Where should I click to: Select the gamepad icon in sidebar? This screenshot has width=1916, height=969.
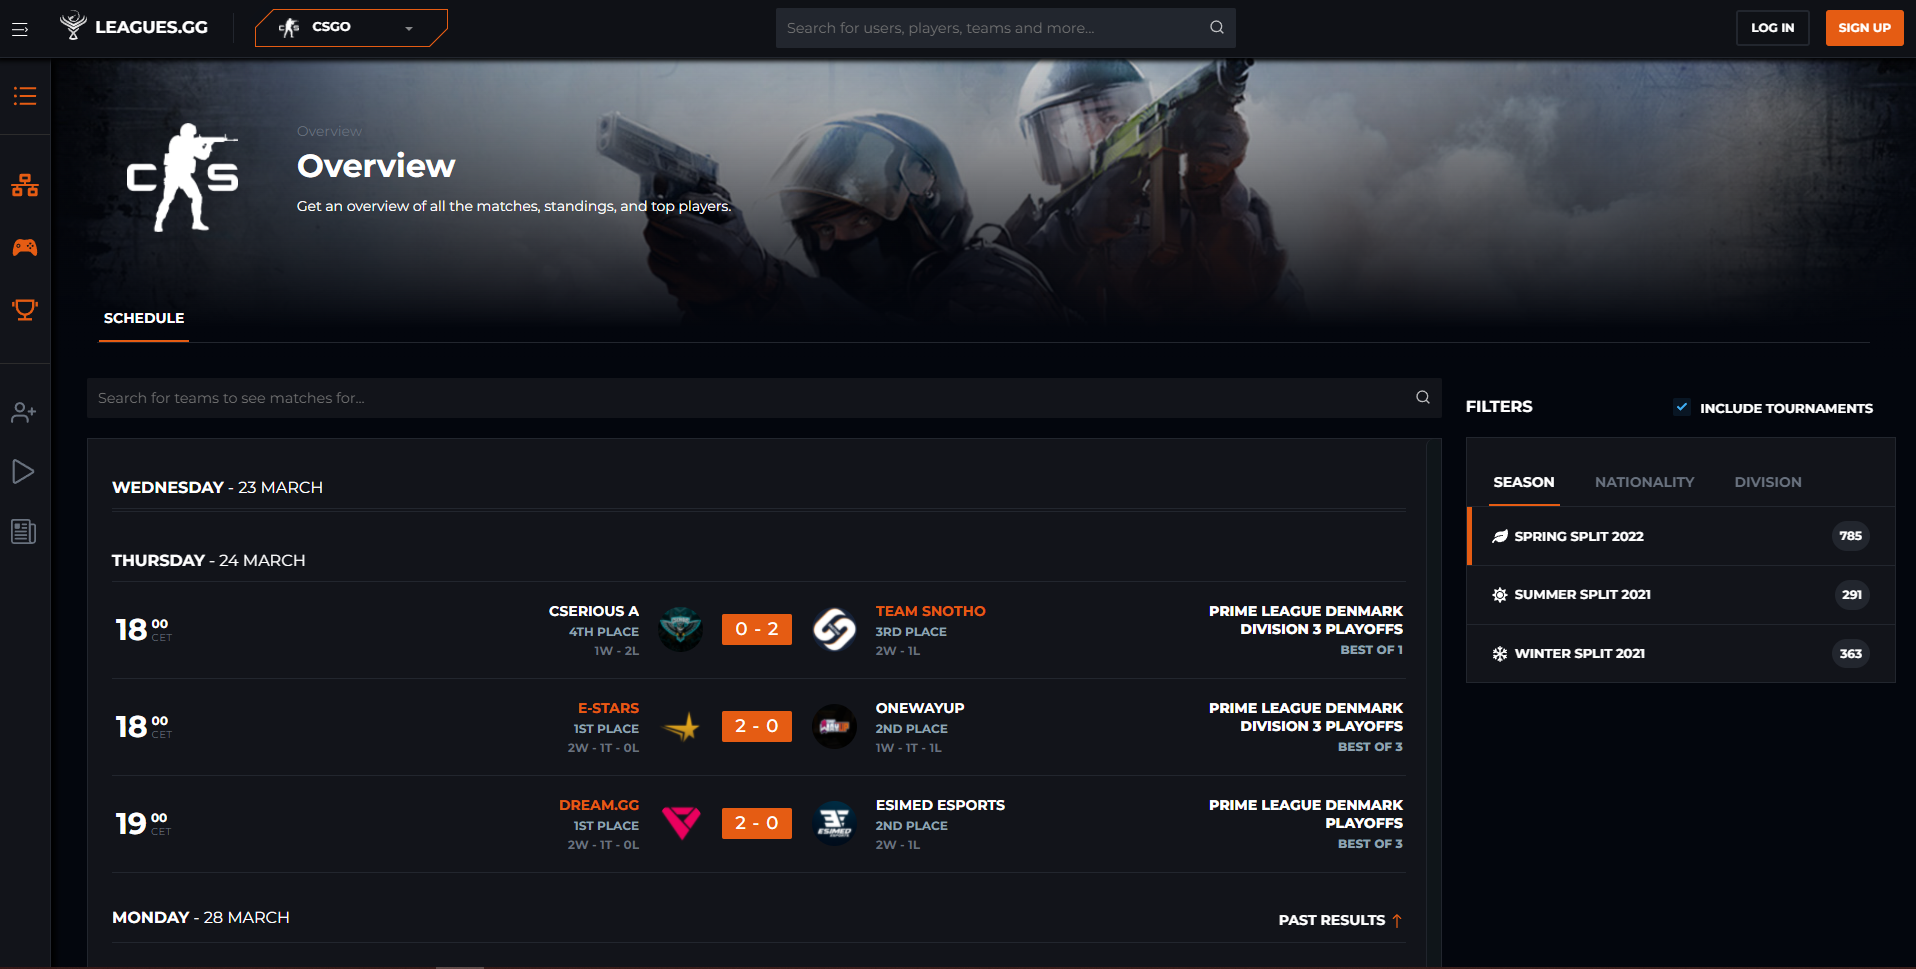point(25,247)
